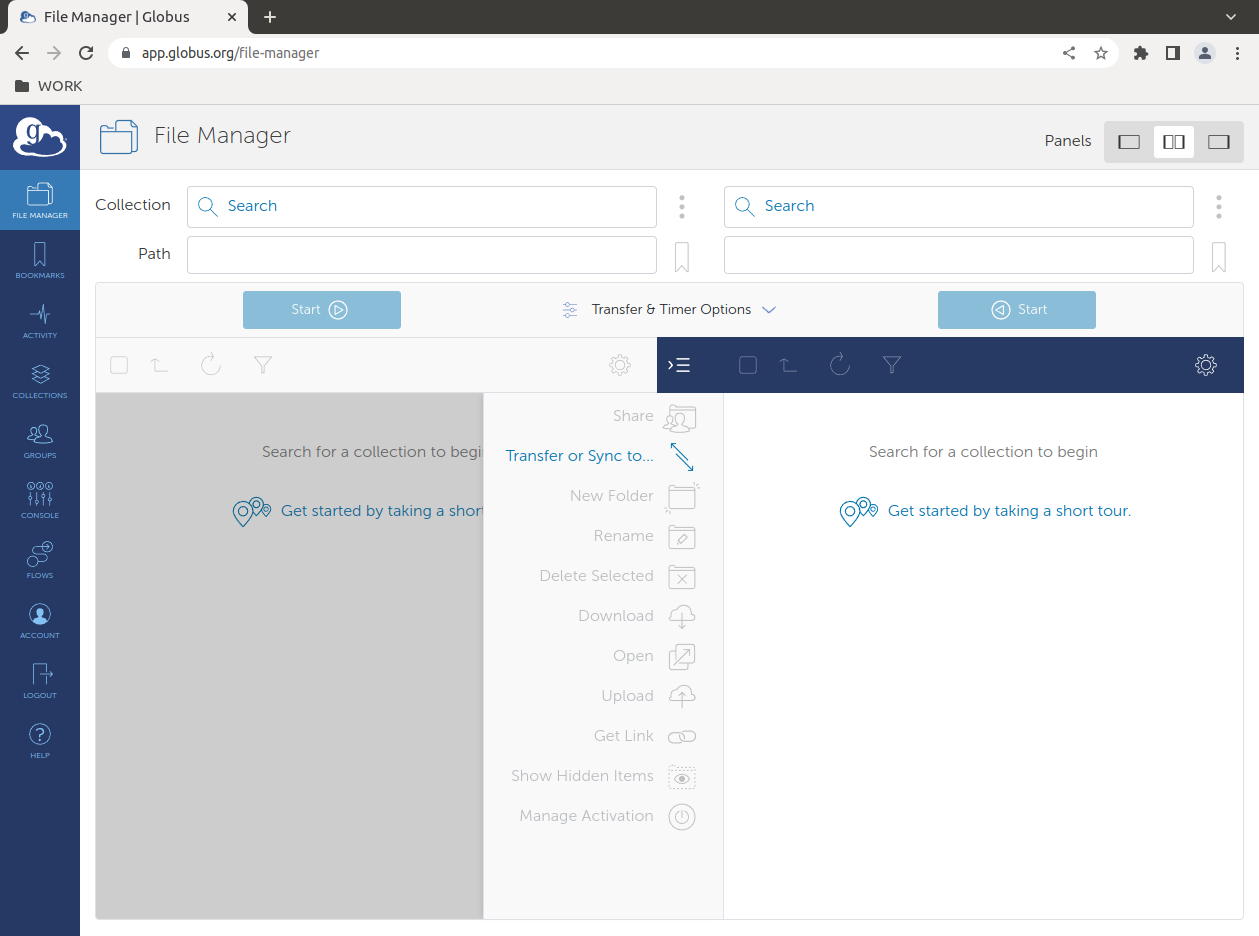The width and height of the screenshot is (1259, 936).
Task: Open the Activity page from sidebar
Action: point(40,320)
